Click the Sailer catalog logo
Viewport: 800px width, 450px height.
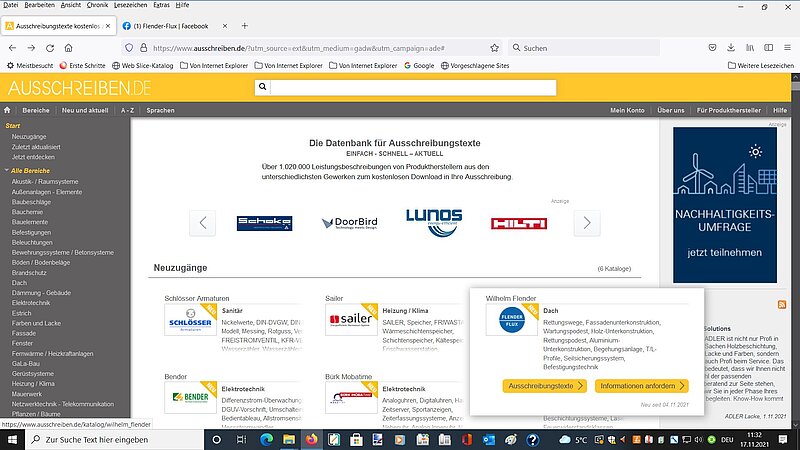click(351, 320)
